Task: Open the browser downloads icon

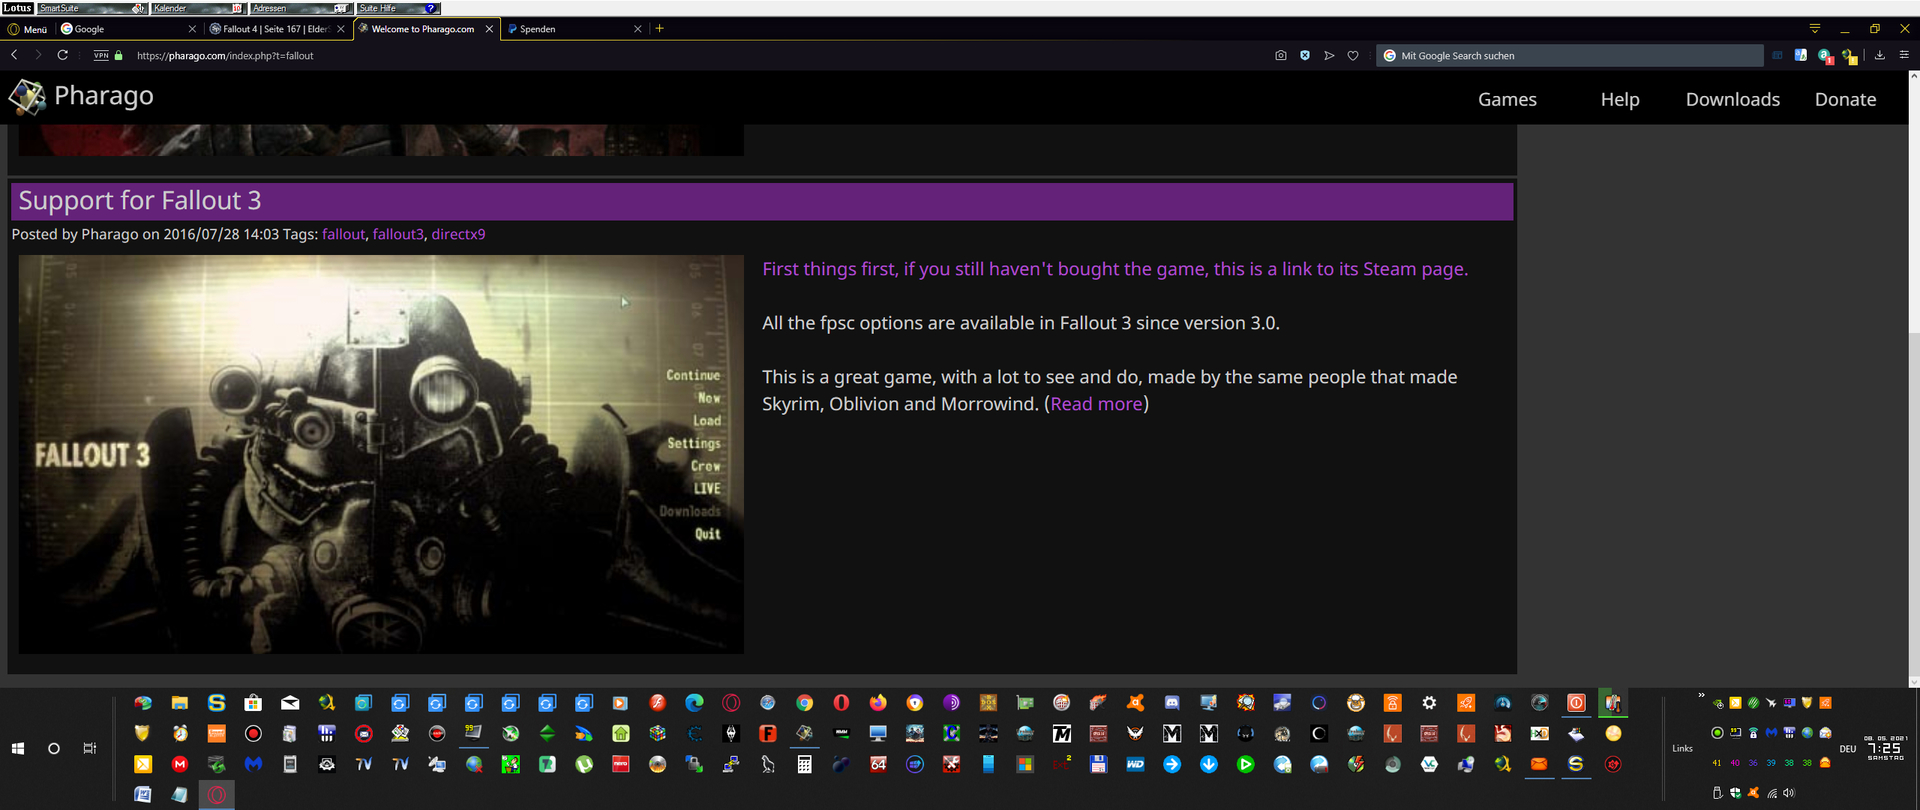Action: pyautogui.click(x=1879, y=56)
